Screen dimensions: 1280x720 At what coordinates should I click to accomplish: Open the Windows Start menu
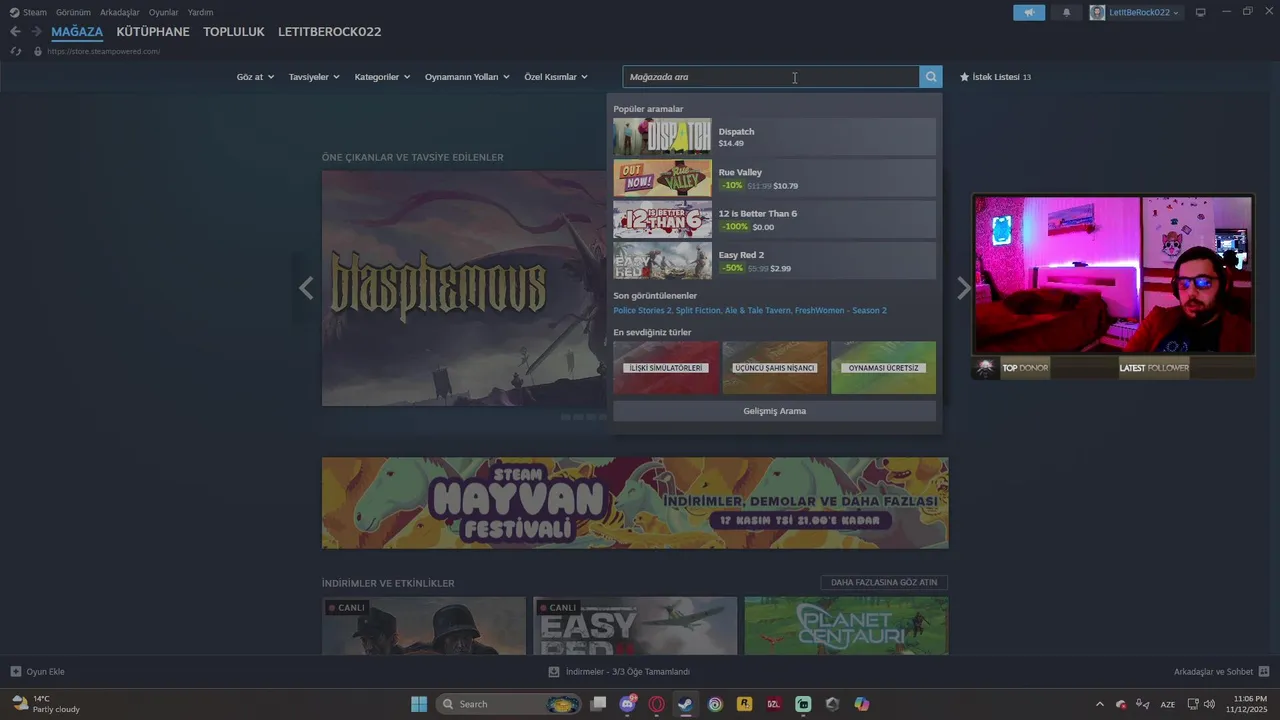[x=419, y=704]
